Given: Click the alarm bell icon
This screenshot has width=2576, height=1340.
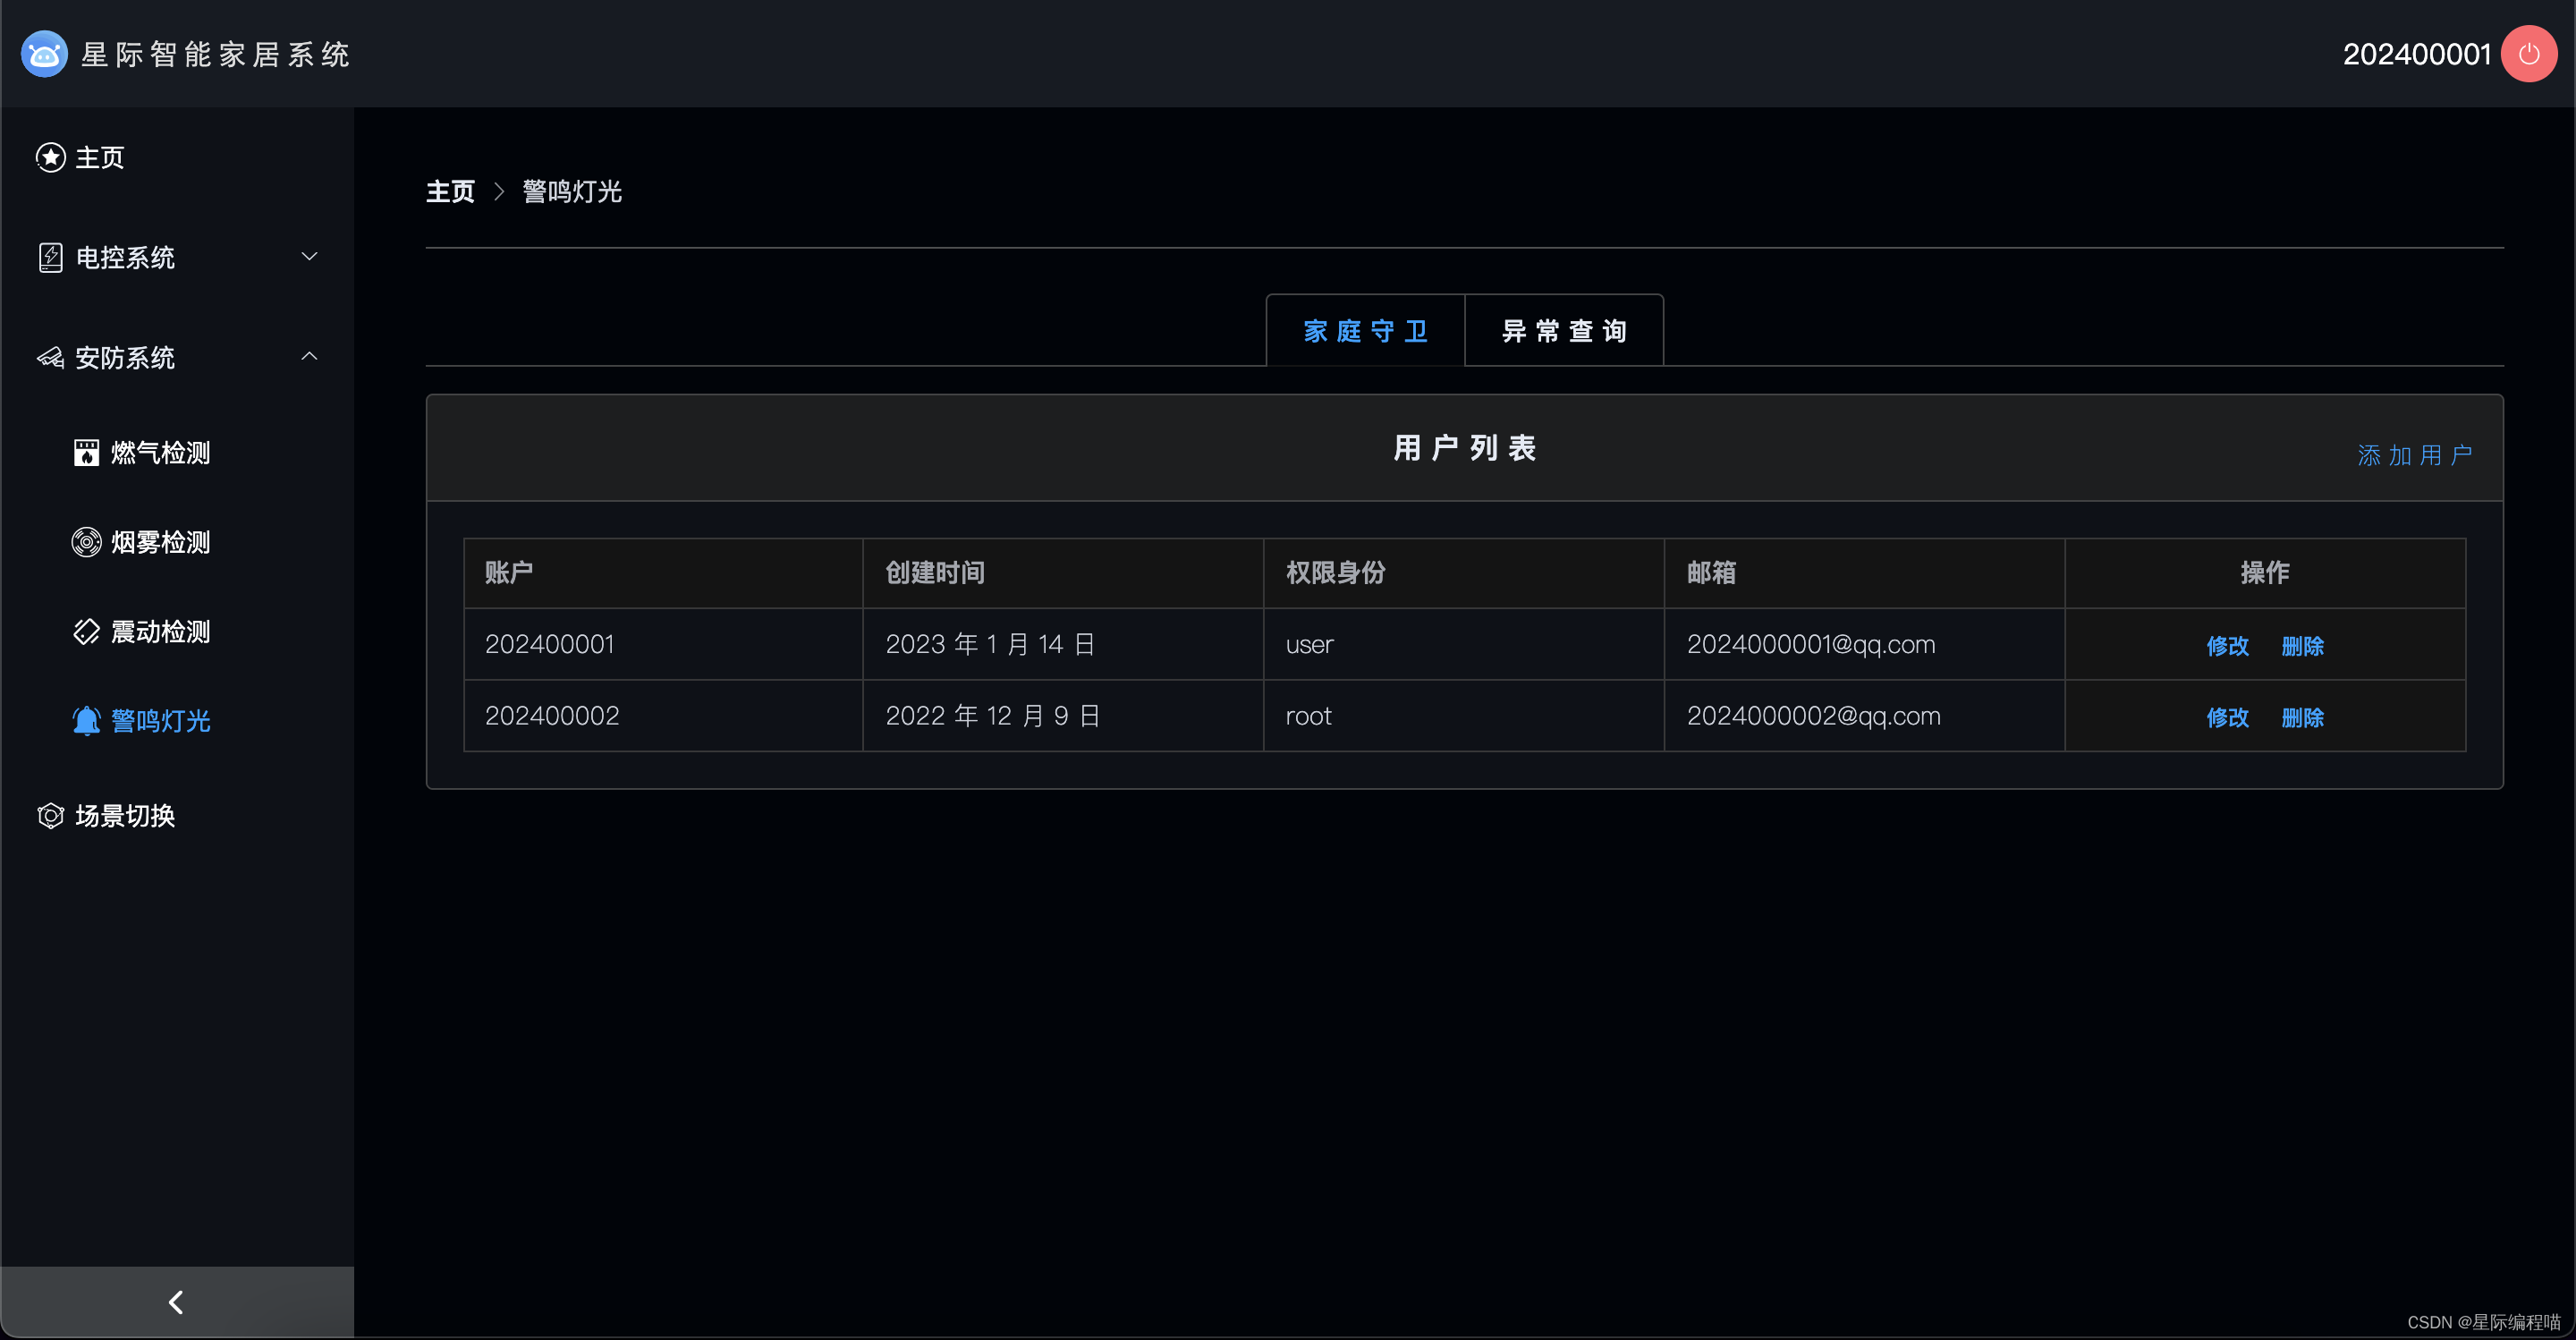Looking at the screenshot, I should pos(86,721).
